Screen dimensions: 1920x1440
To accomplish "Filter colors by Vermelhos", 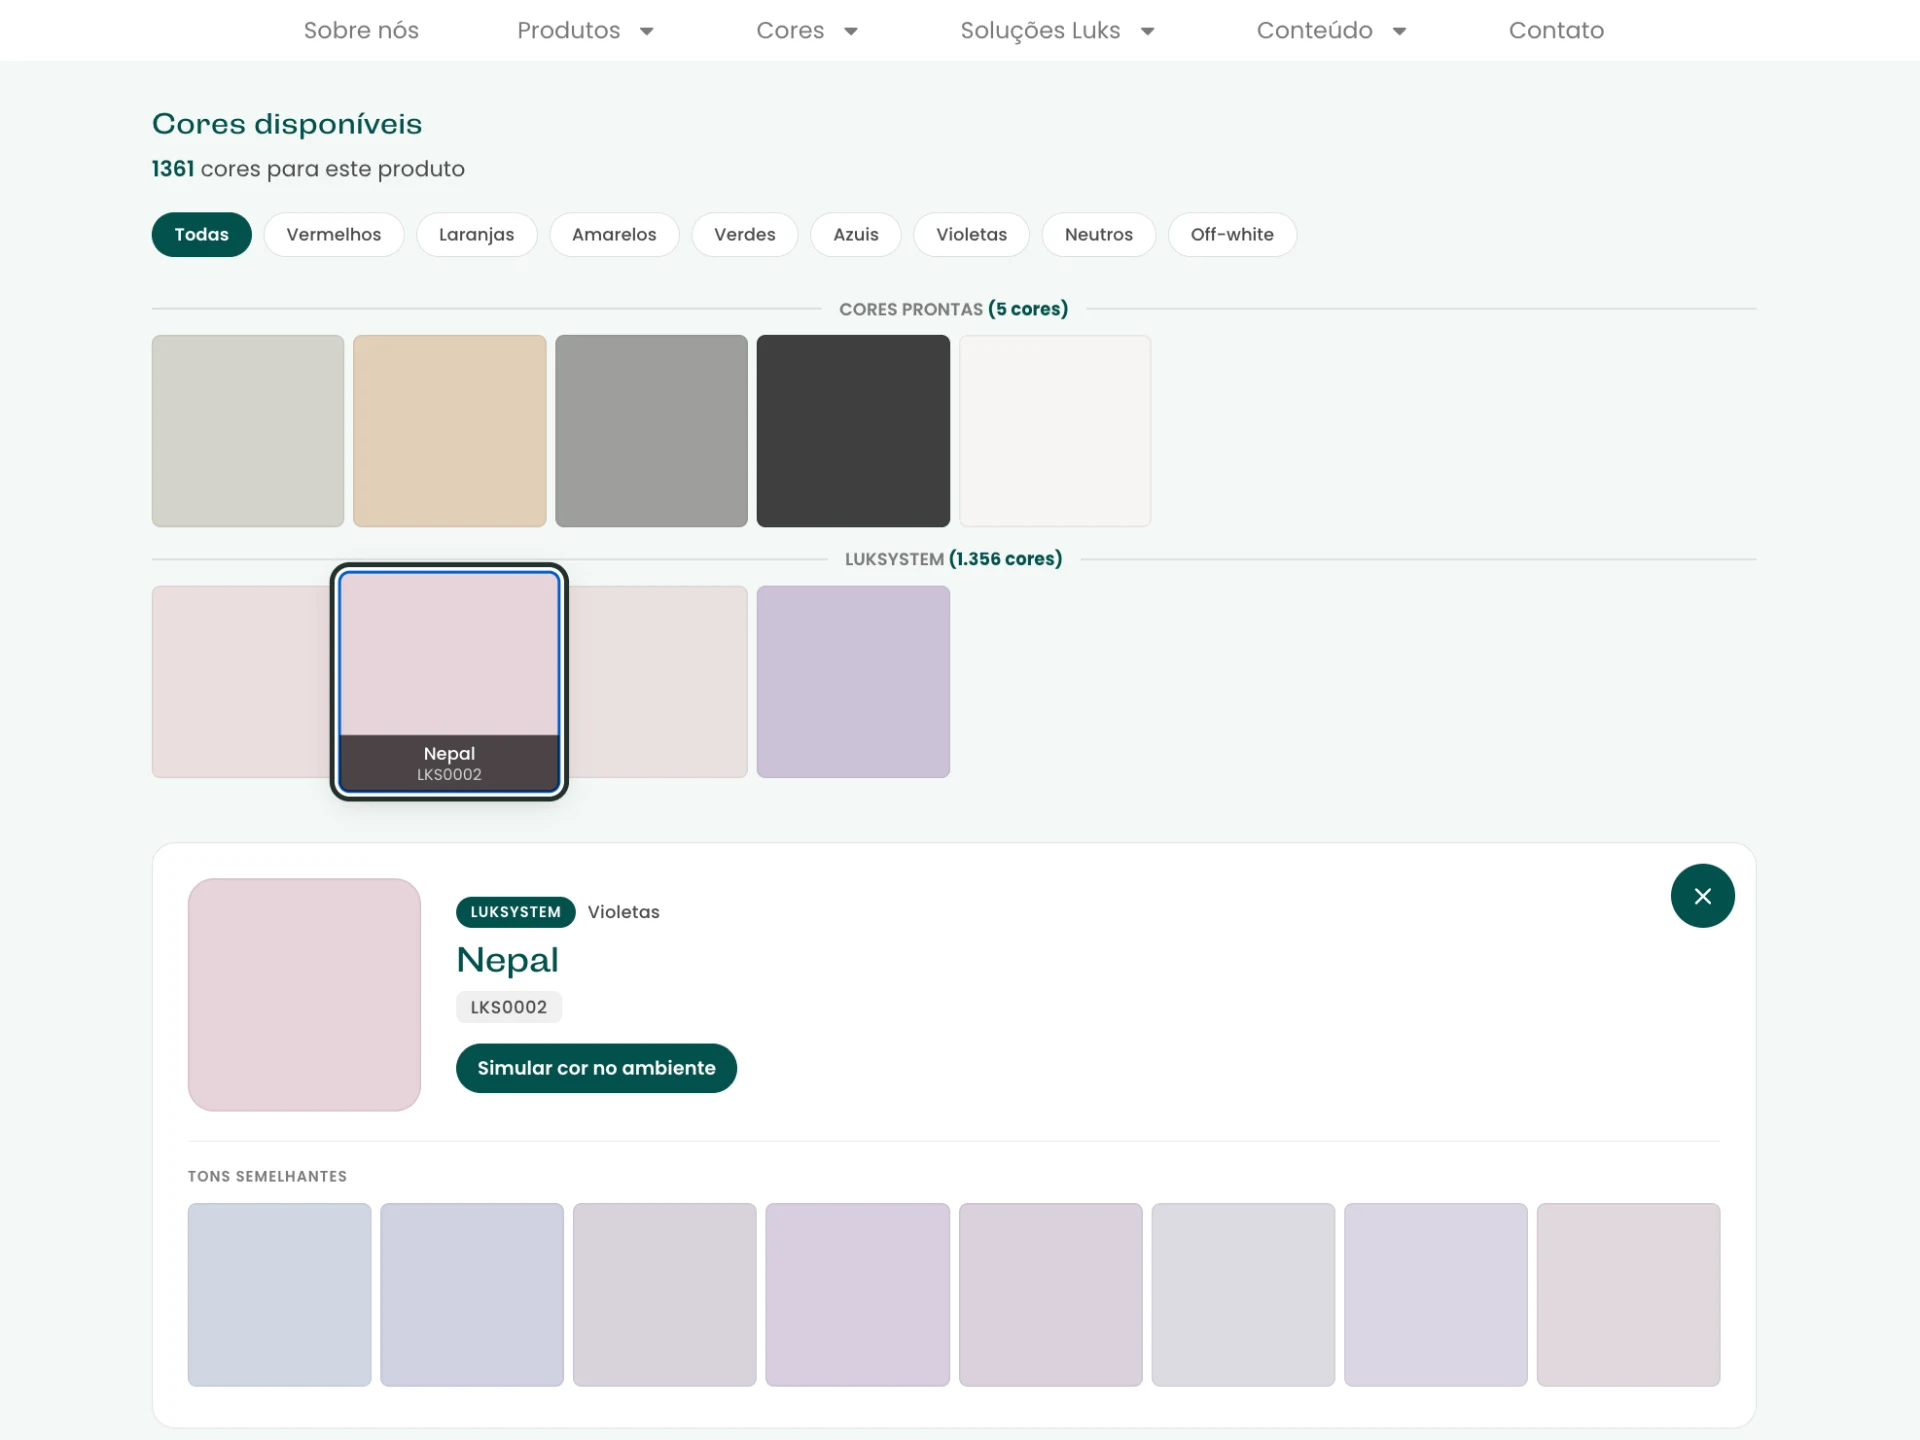I will [334, 234].
